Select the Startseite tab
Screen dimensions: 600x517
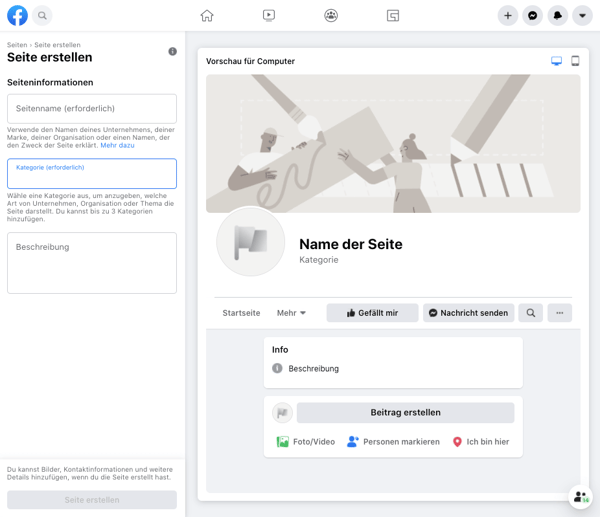(241, 313)
